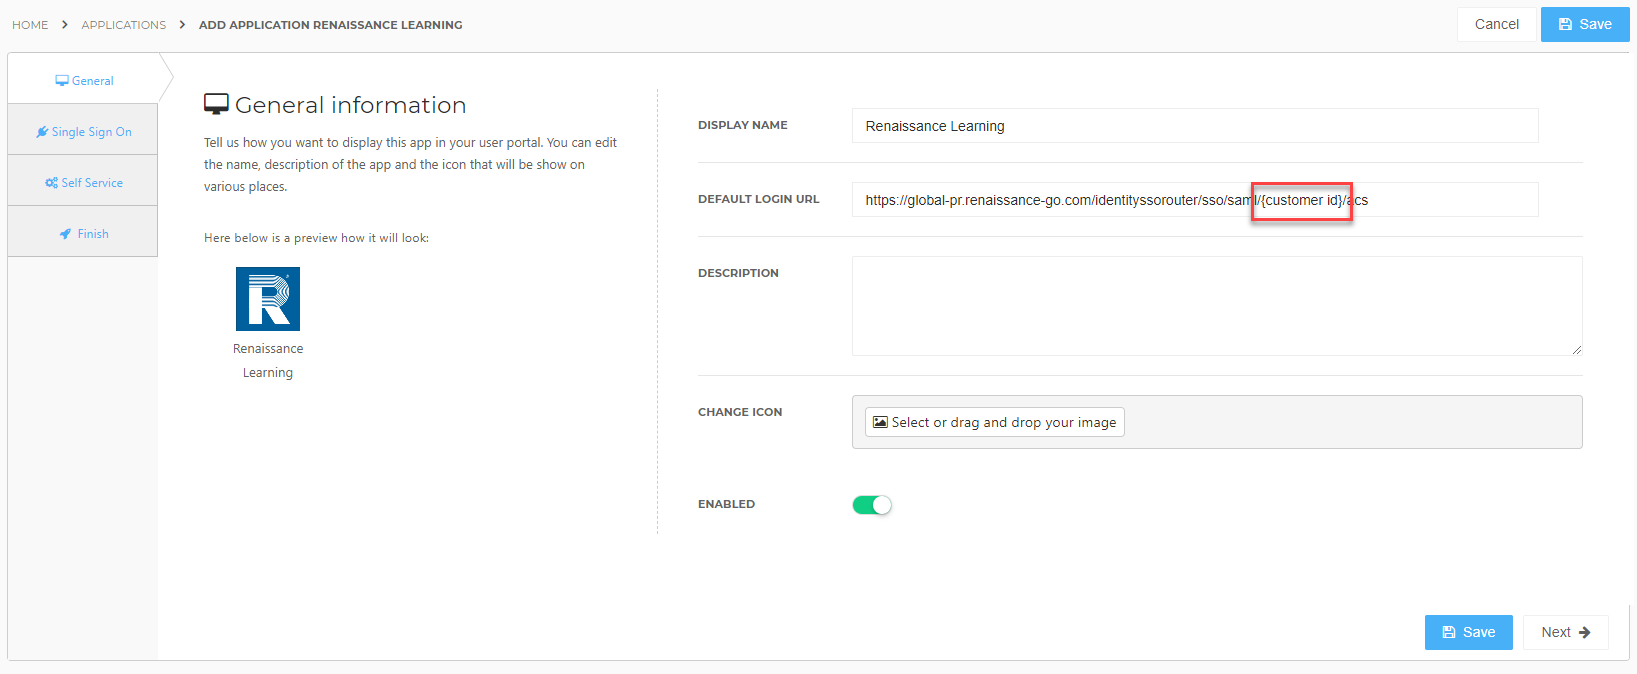The width and height of the screenshot is (1637, 674).
Task: Go to HOME breadcrumb
Action: coord(30,25)
